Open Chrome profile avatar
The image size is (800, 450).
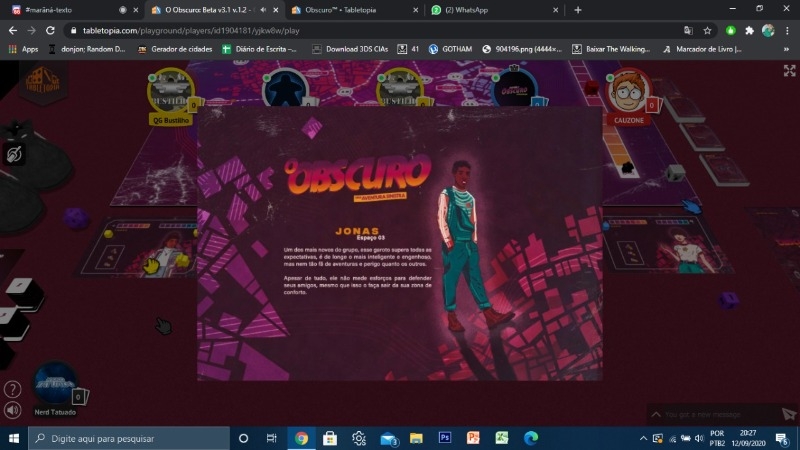click(x=768, y=31)
